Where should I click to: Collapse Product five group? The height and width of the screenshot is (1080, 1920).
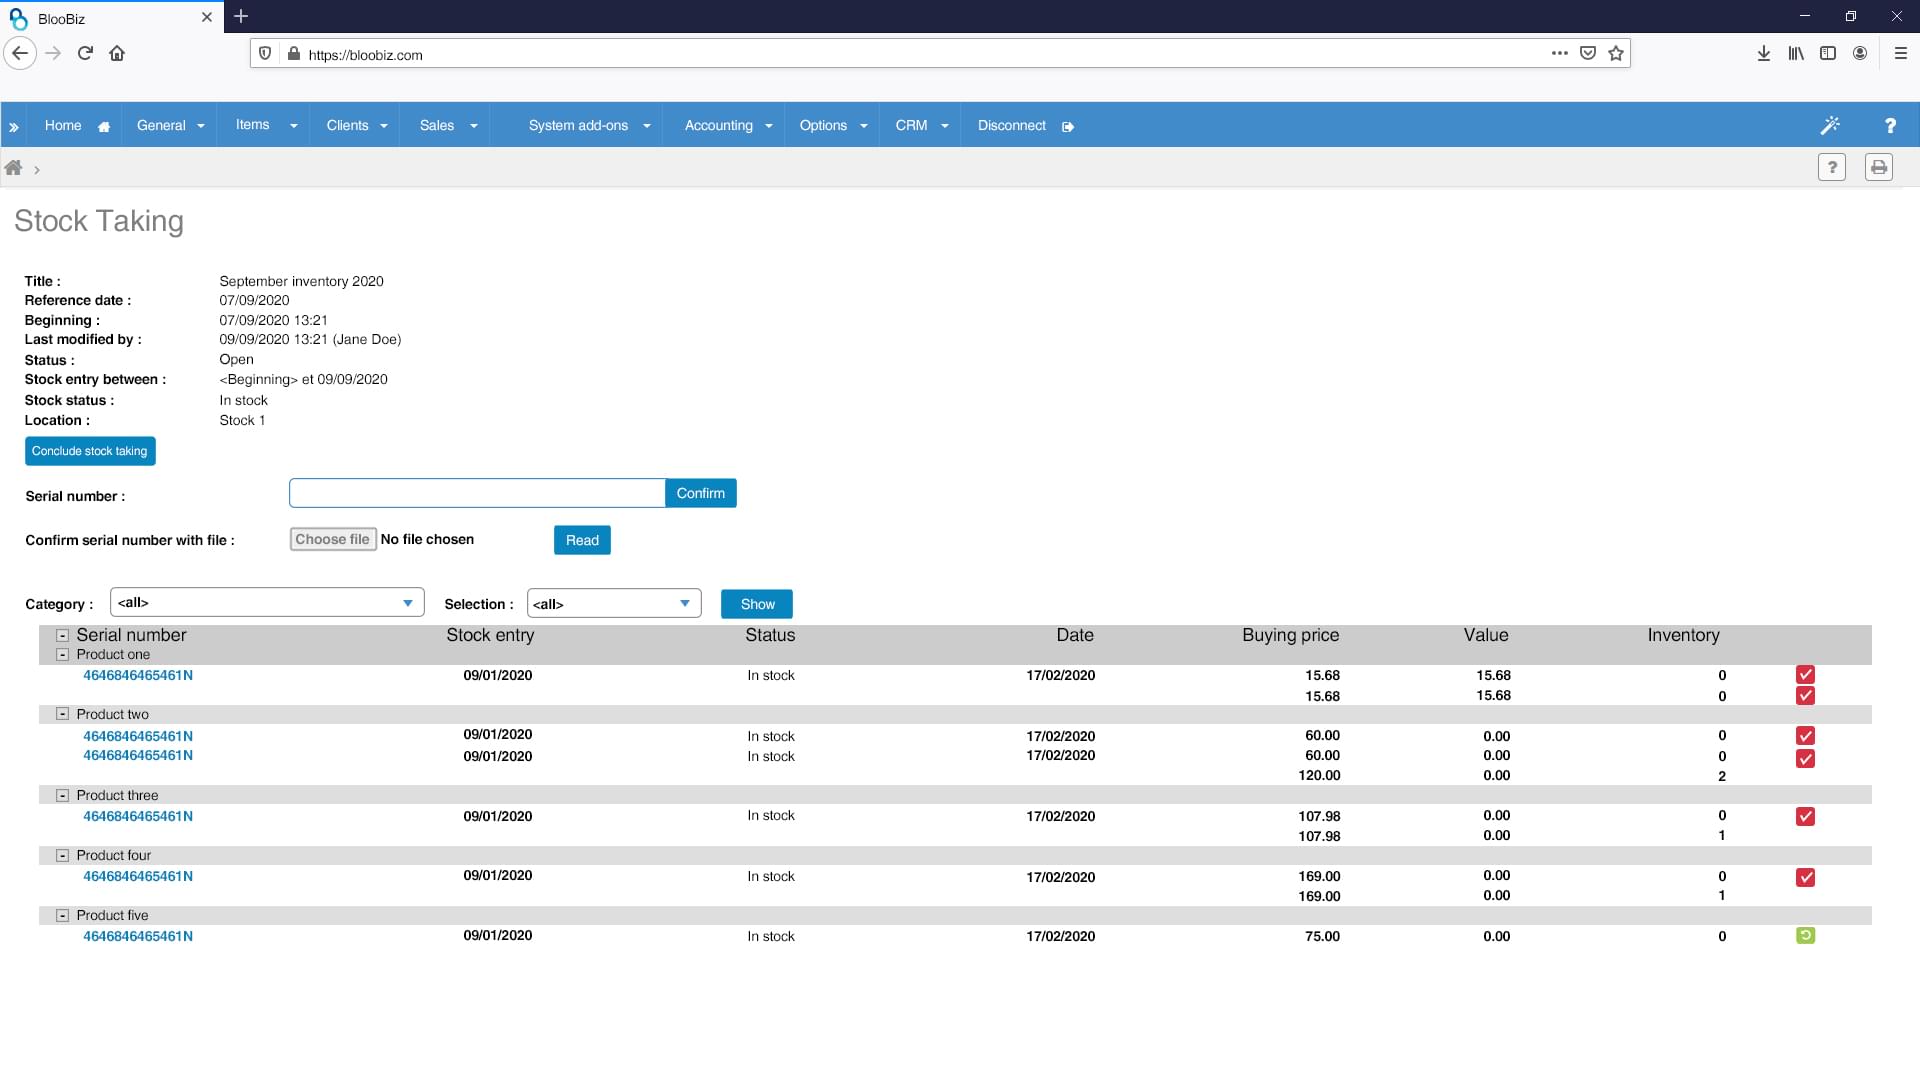click(x=62, y=916)
